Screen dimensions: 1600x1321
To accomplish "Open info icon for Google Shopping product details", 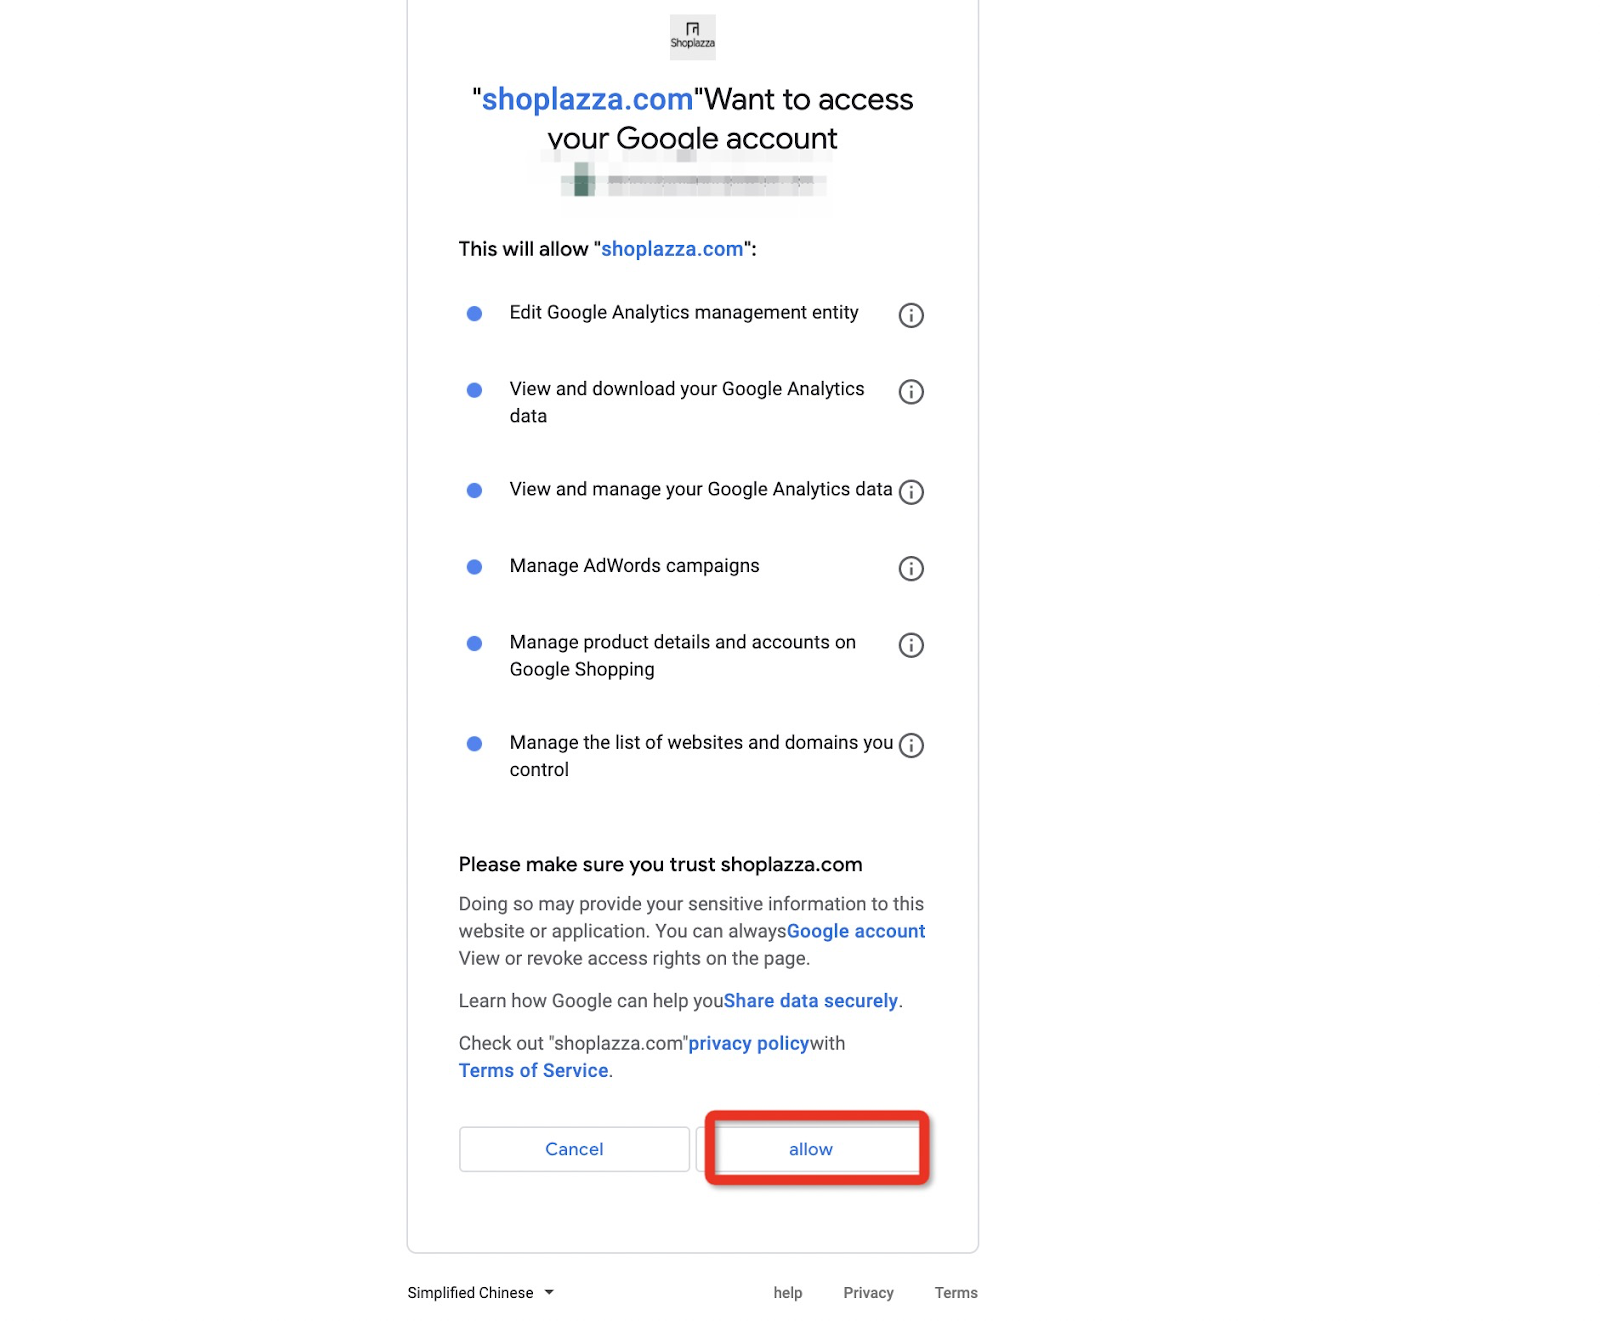I will pyautogui.click(x=911, y=645).
